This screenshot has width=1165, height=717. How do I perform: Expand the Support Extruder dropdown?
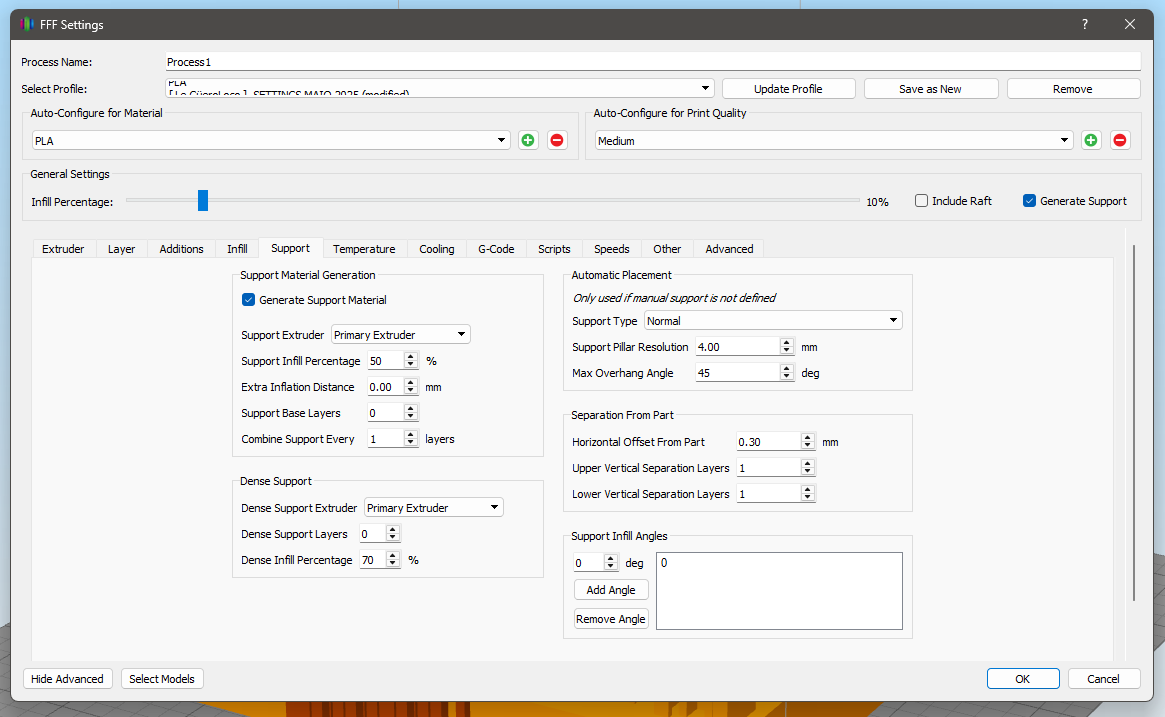click(400, 335)
